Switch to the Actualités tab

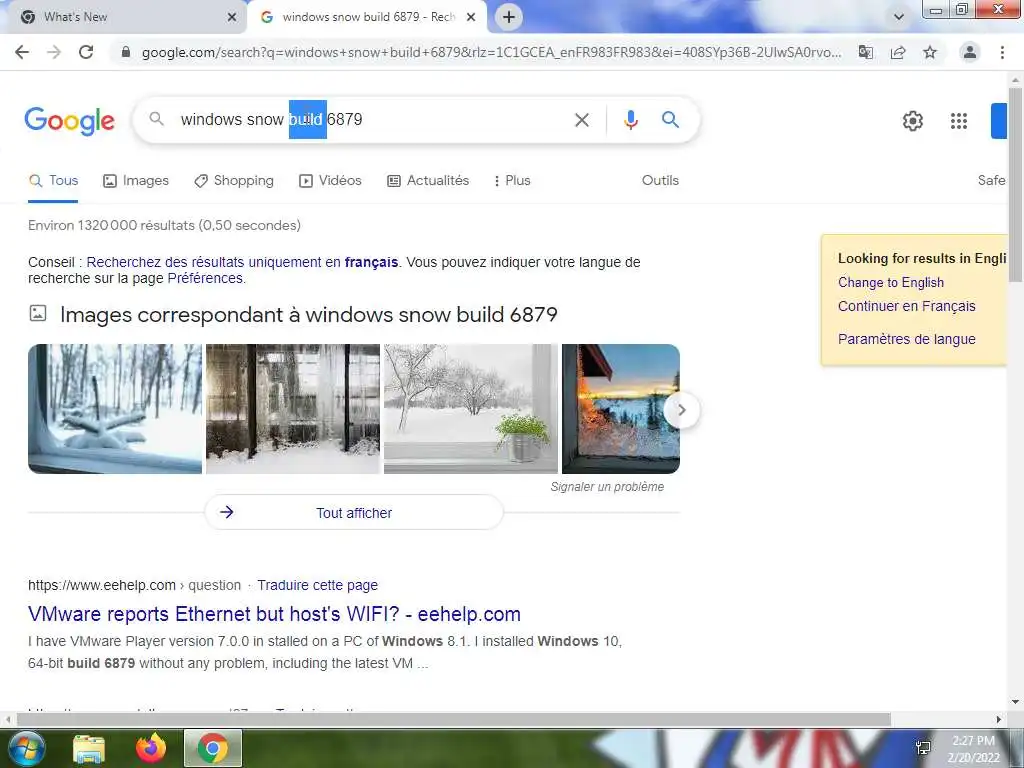[428, 181]
